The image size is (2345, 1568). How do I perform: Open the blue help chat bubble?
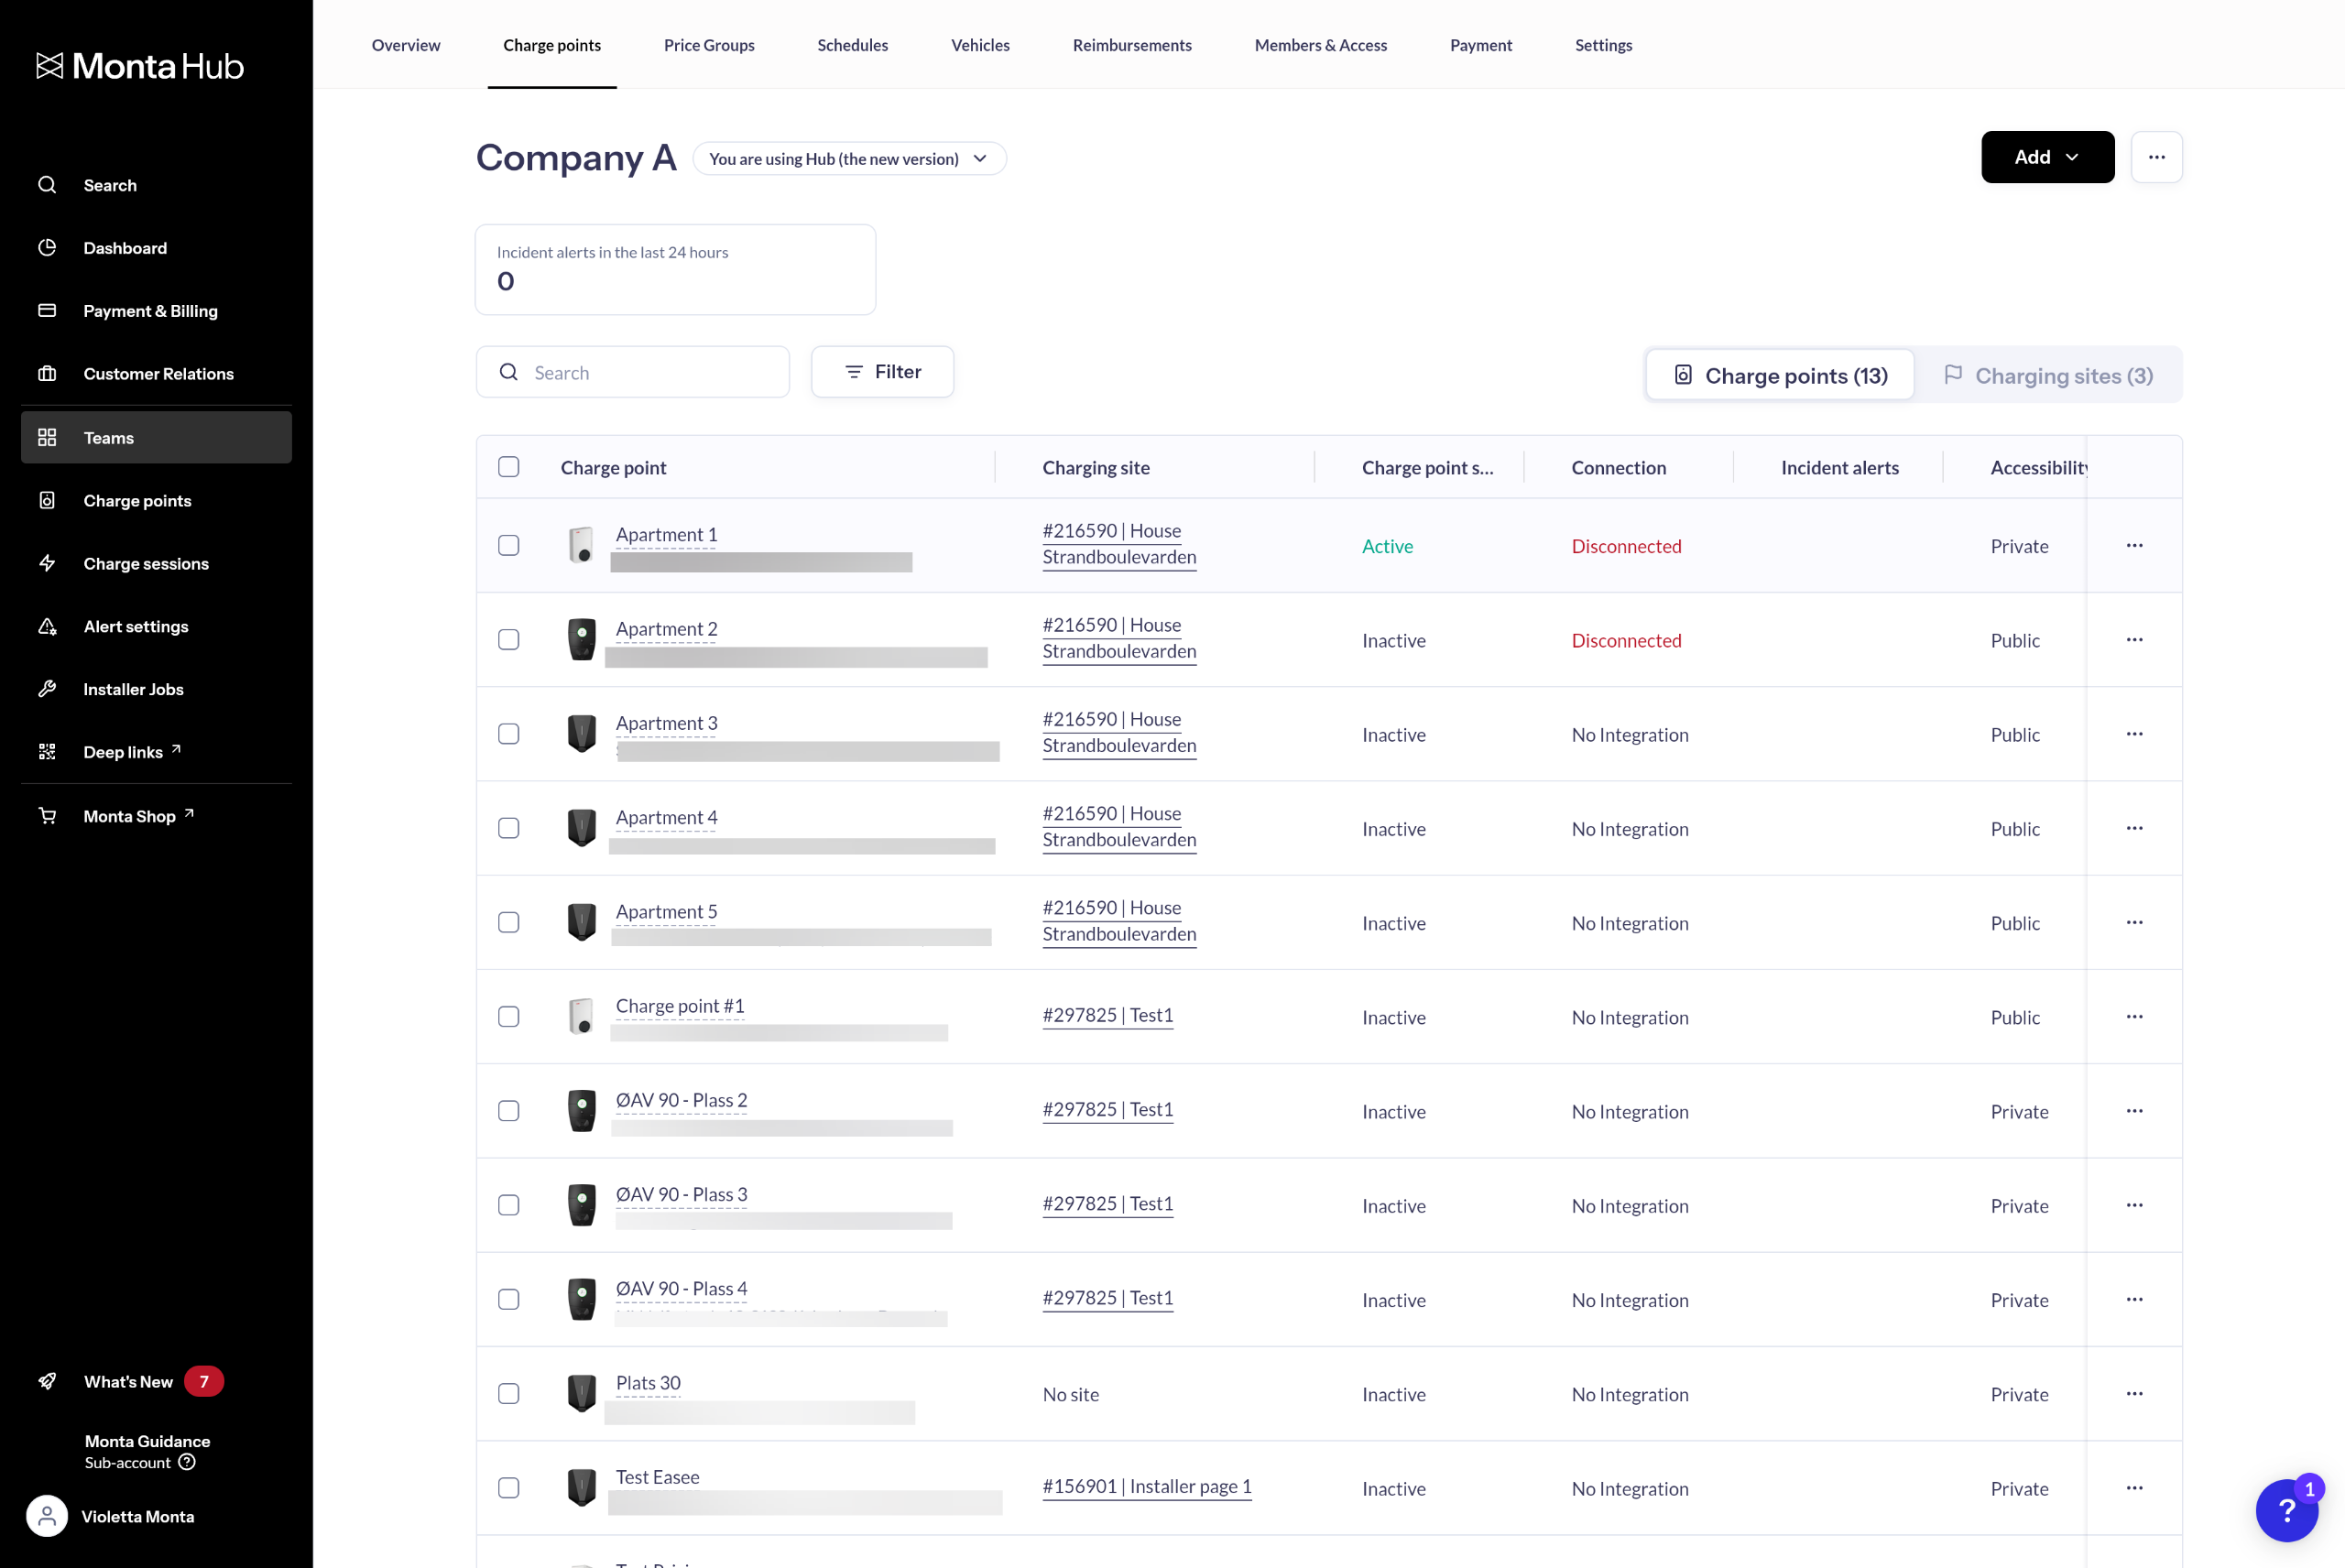2286,1510
